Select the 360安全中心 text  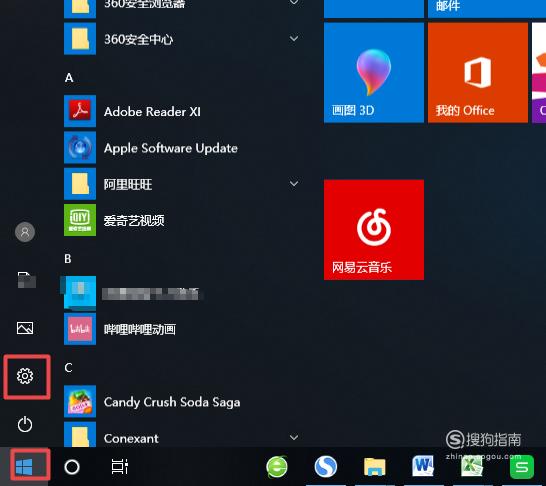[138, 39]
